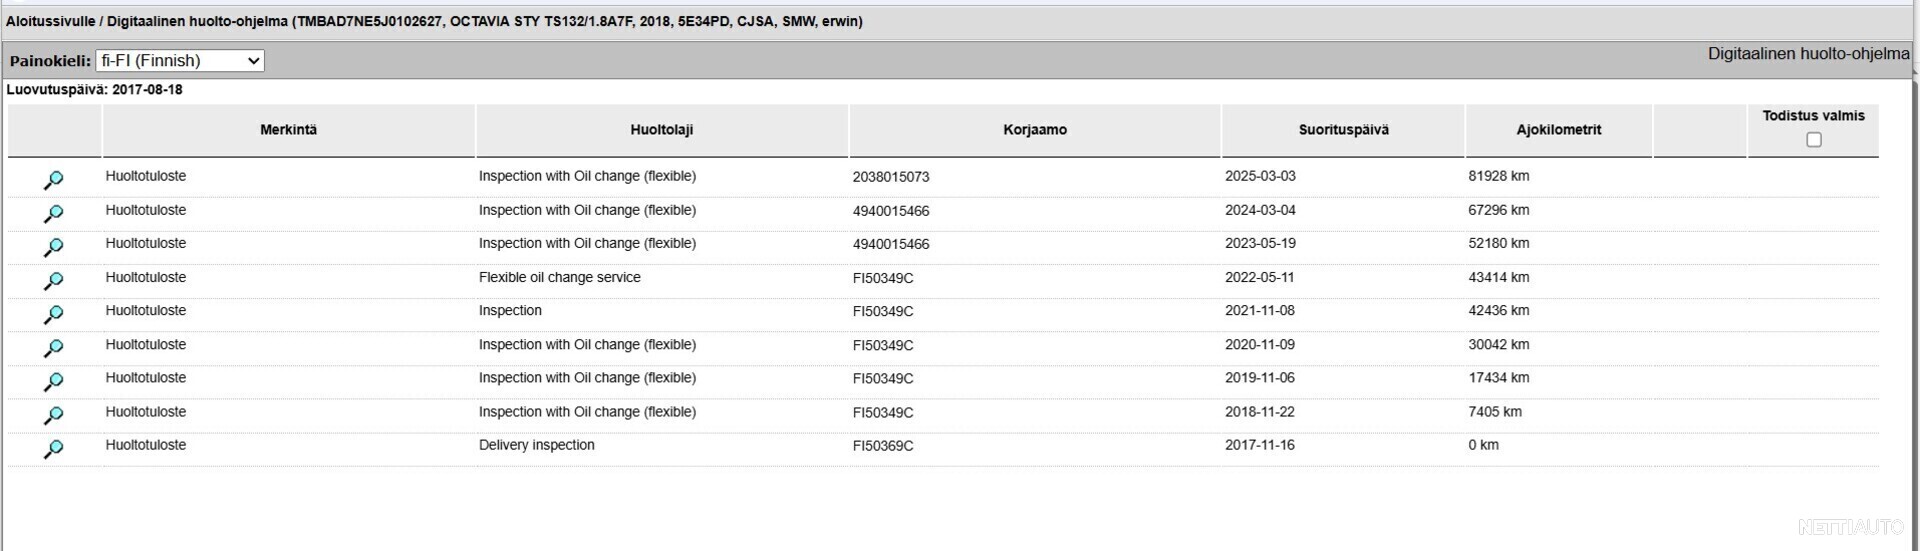This screenshot has width=1920, height=551.
Task: Open magnifier icon for 2021-11-08 Inspection row
Action: [53, 314]
